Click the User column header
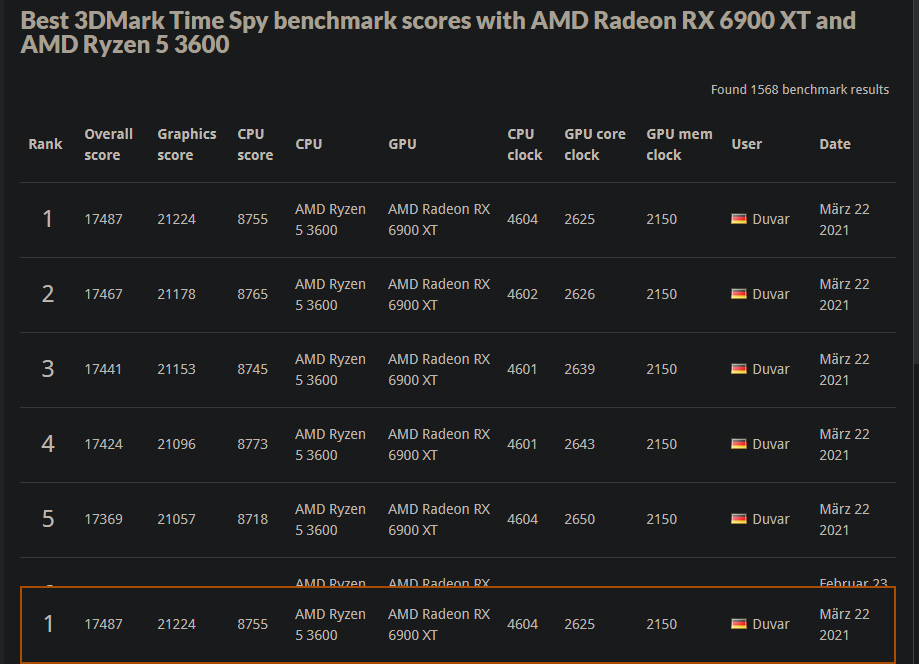The height and width of the screenshot is (664, 919). tap(746, 144)
